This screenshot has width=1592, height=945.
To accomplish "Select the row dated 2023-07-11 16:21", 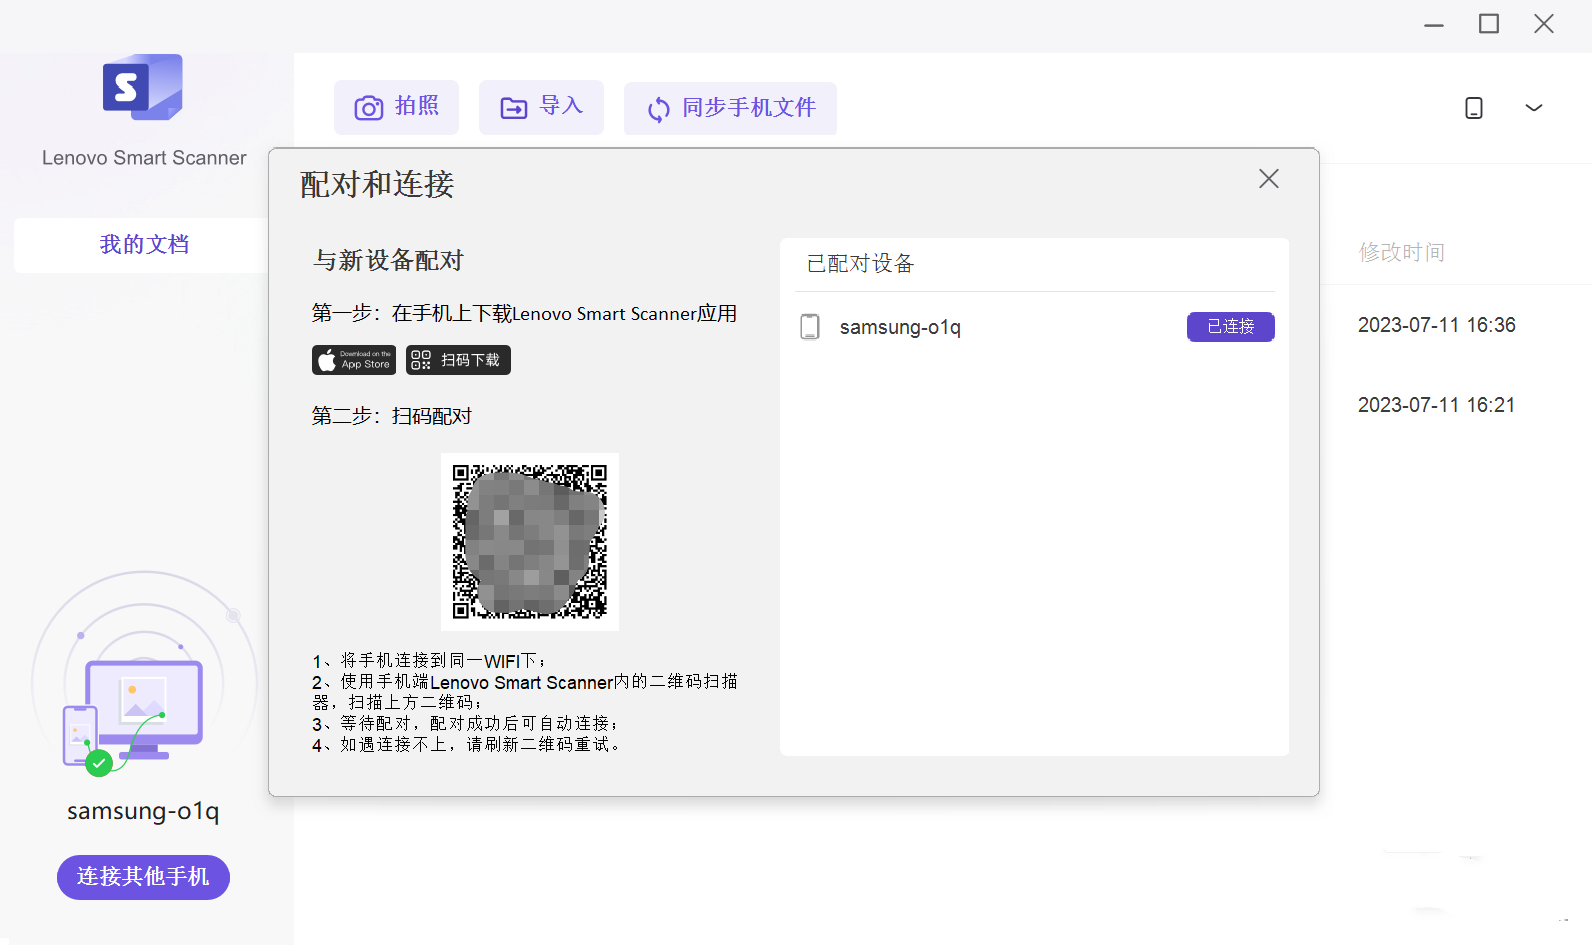I will coord(1436,405).
